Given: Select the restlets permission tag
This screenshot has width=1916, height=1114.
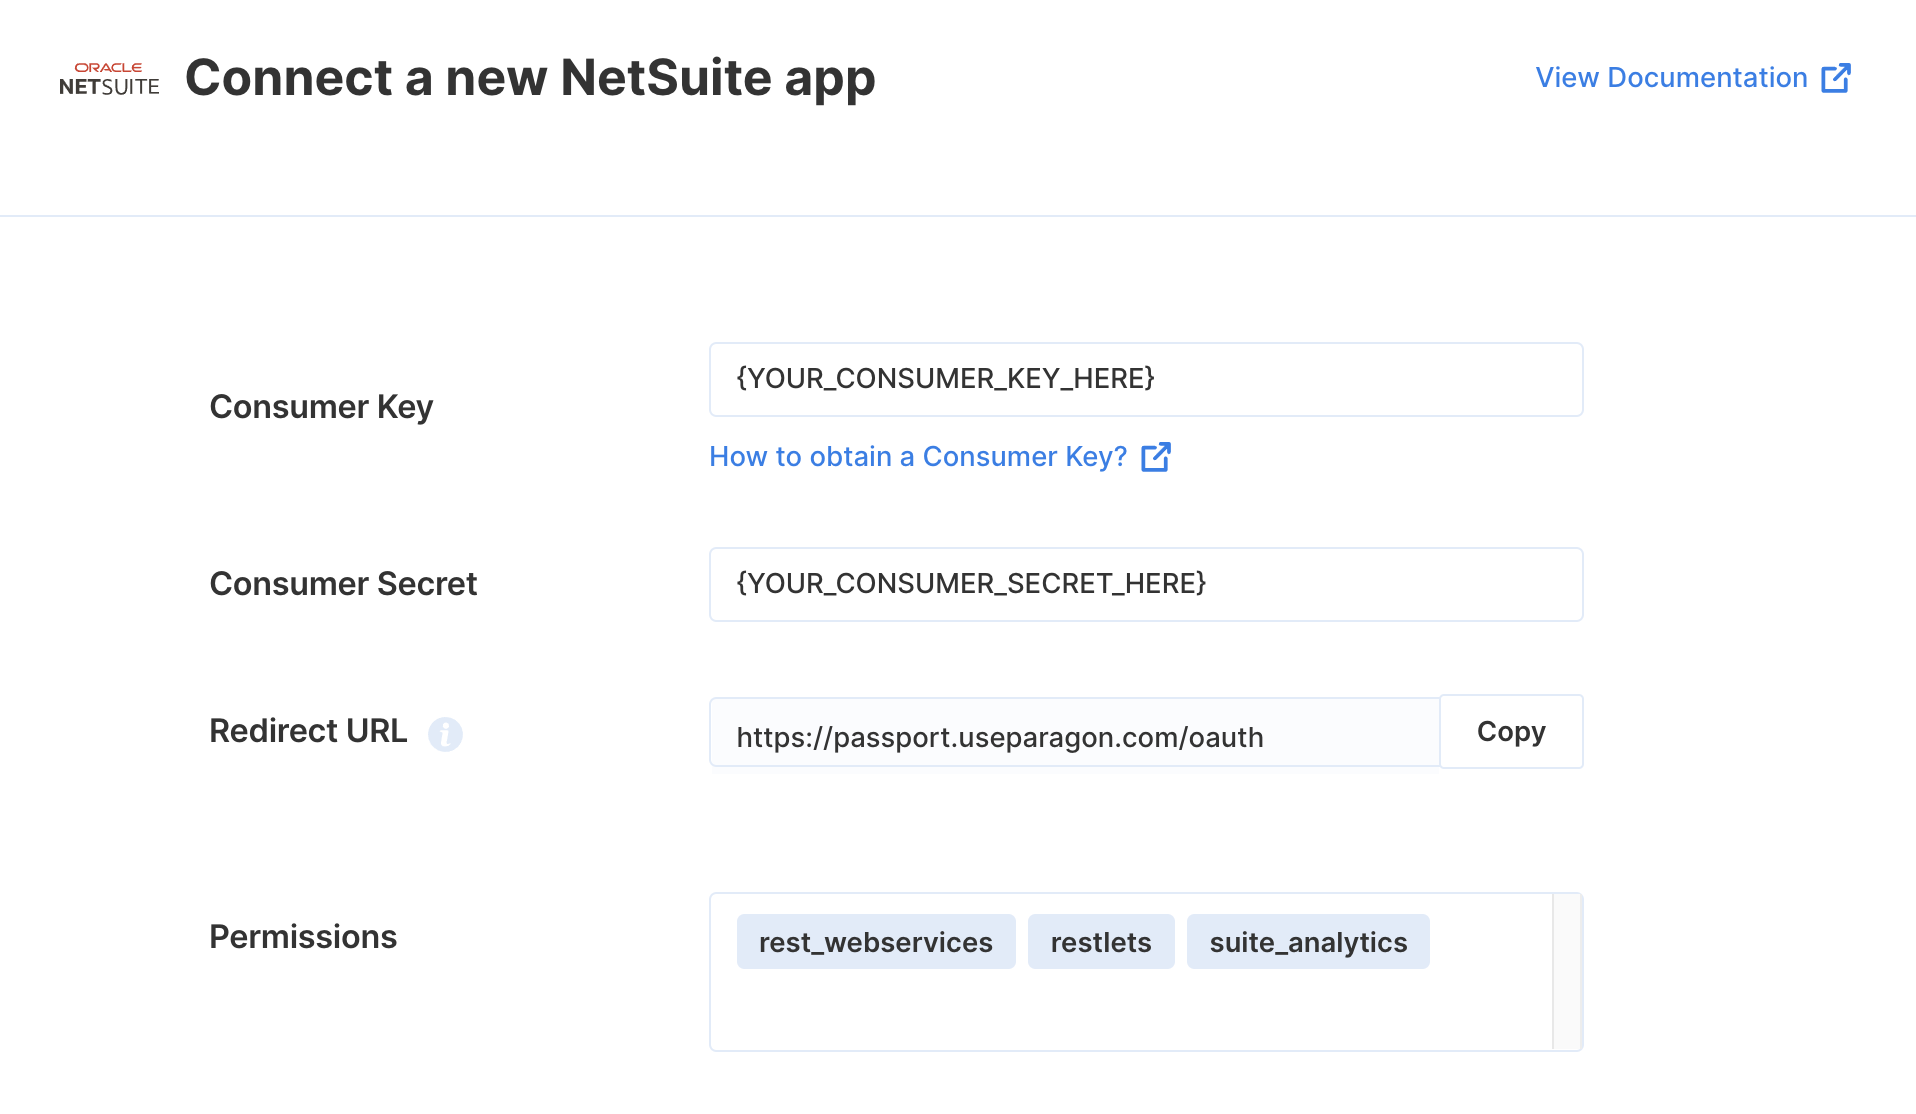Looking at the screenshot, I should 1101,942.
